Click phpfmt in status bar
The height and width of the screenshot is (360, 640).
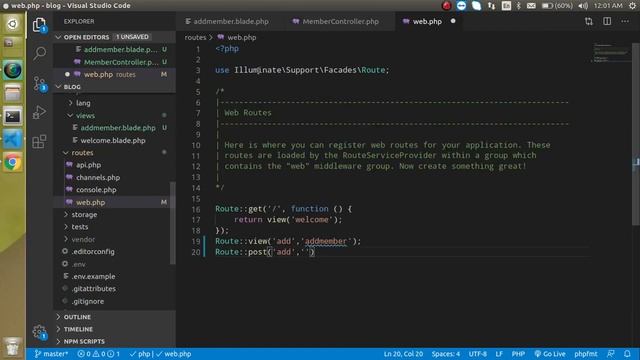coord(586,354)
